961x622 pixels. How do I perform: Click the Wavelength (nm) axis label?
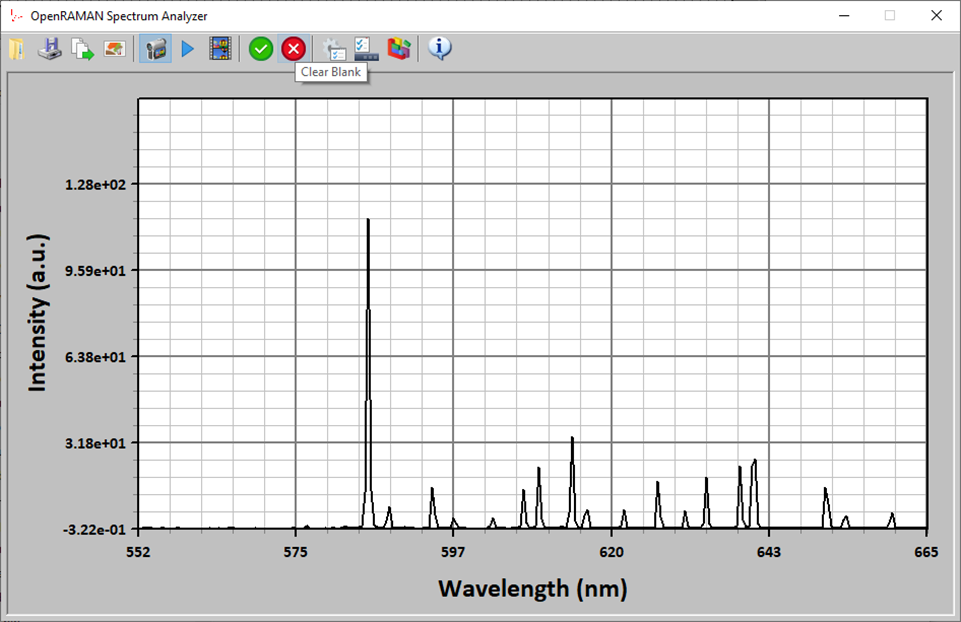coord(532,588)
